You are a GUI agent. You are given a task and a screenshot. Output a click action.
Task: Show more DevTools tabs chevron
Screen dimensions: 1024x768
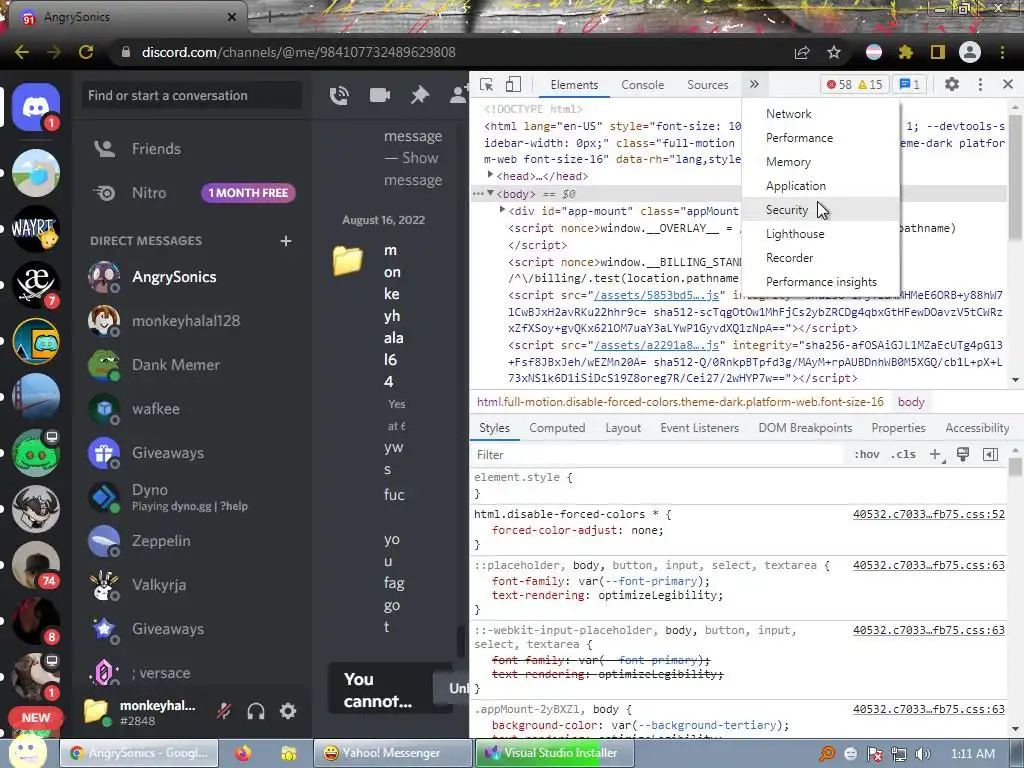[x=754, y=84]
